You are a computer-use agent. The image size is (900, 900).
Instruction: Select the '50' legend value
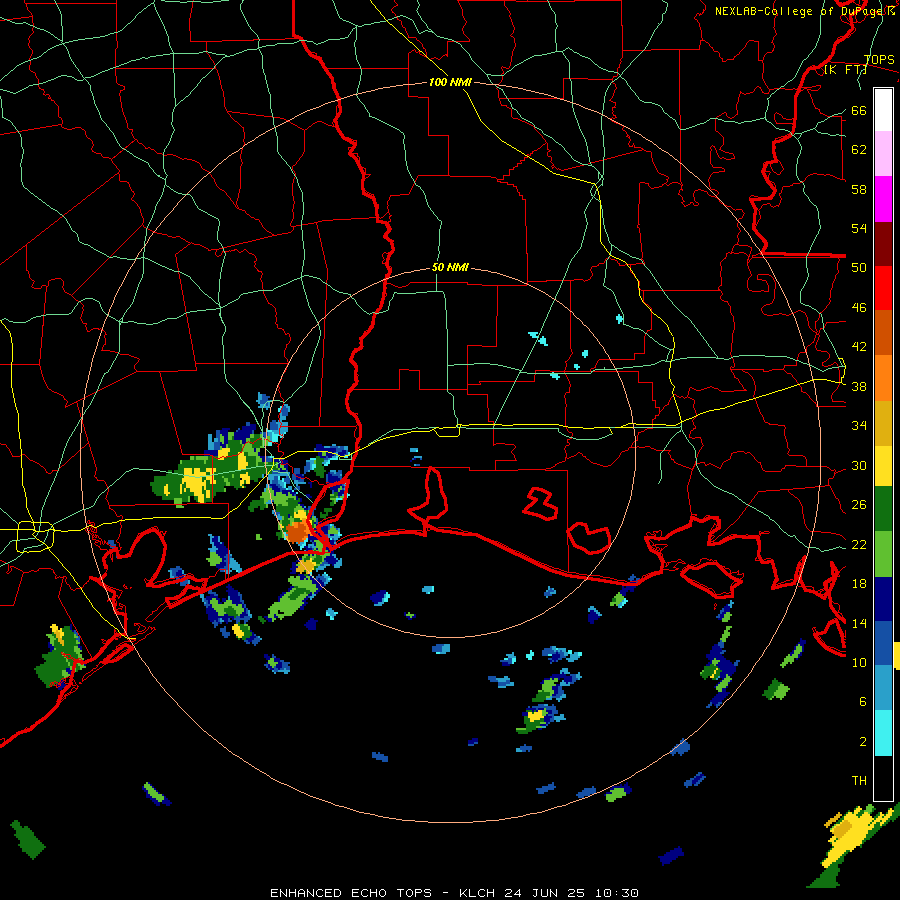tap(859, 267)
